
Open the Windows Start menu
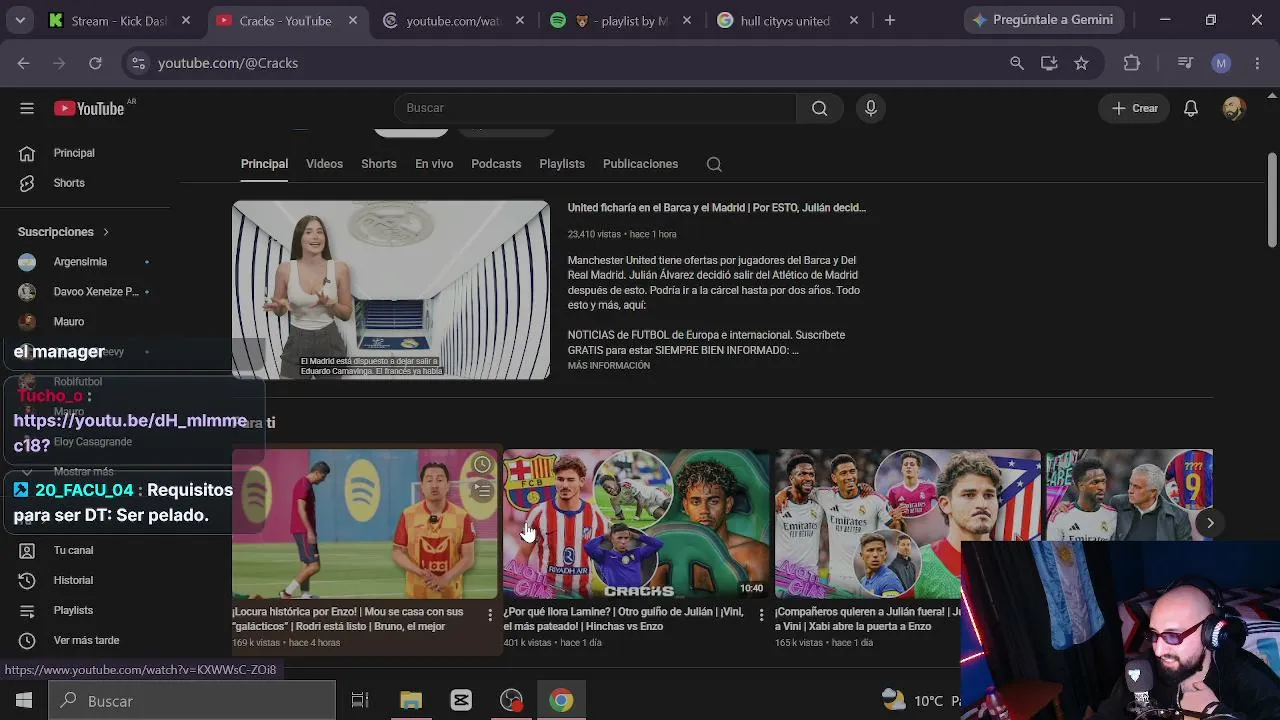pyautogui.click(x=24, y=701)
